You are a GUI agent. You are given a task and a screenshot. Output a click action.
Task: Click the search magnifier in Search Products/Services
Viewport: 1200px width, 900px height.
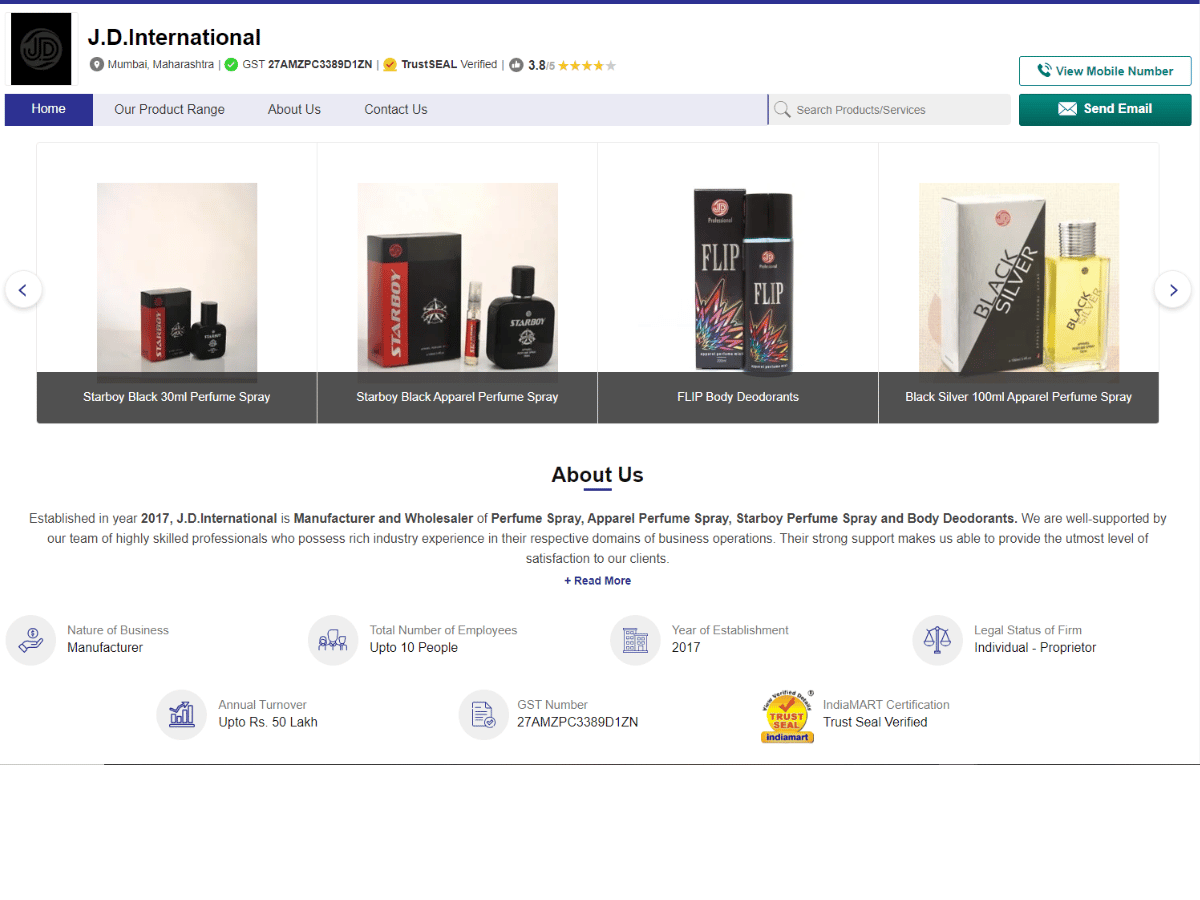(782, 109)
